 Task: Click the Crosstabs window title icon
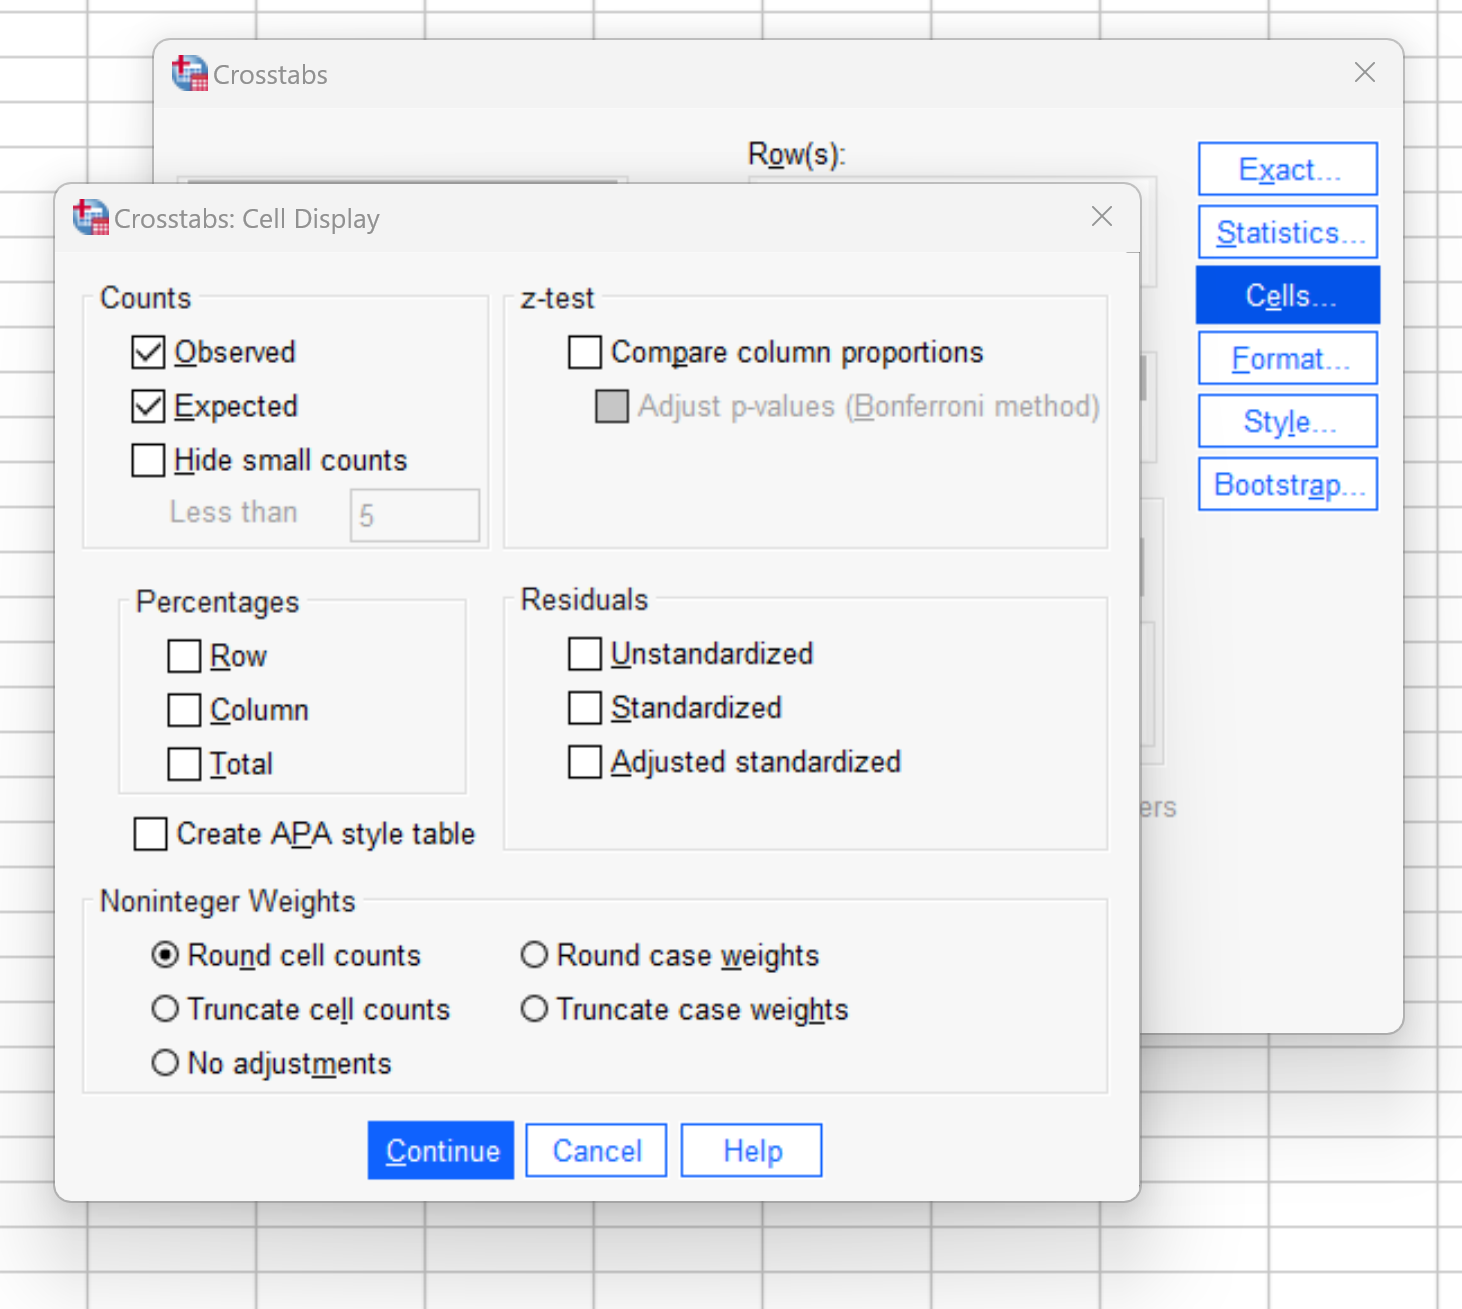pos(190,73)
